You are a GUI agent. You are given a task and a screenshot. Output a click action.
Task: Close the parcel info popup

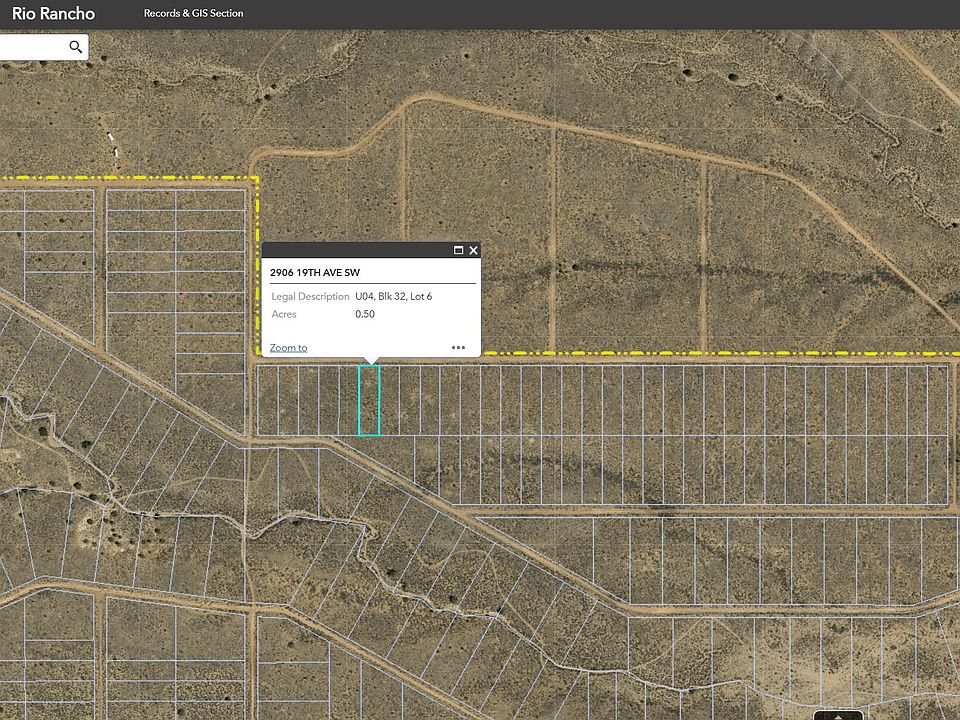click(x=473, y=250)
